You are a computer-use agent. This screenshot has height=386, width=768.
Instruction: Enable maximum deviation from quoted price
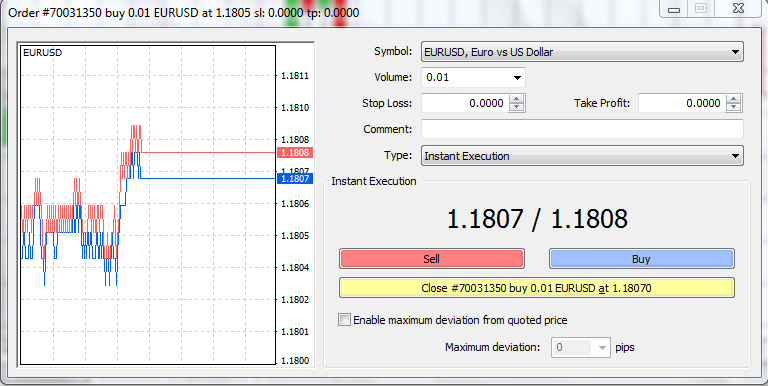(345, 320)
